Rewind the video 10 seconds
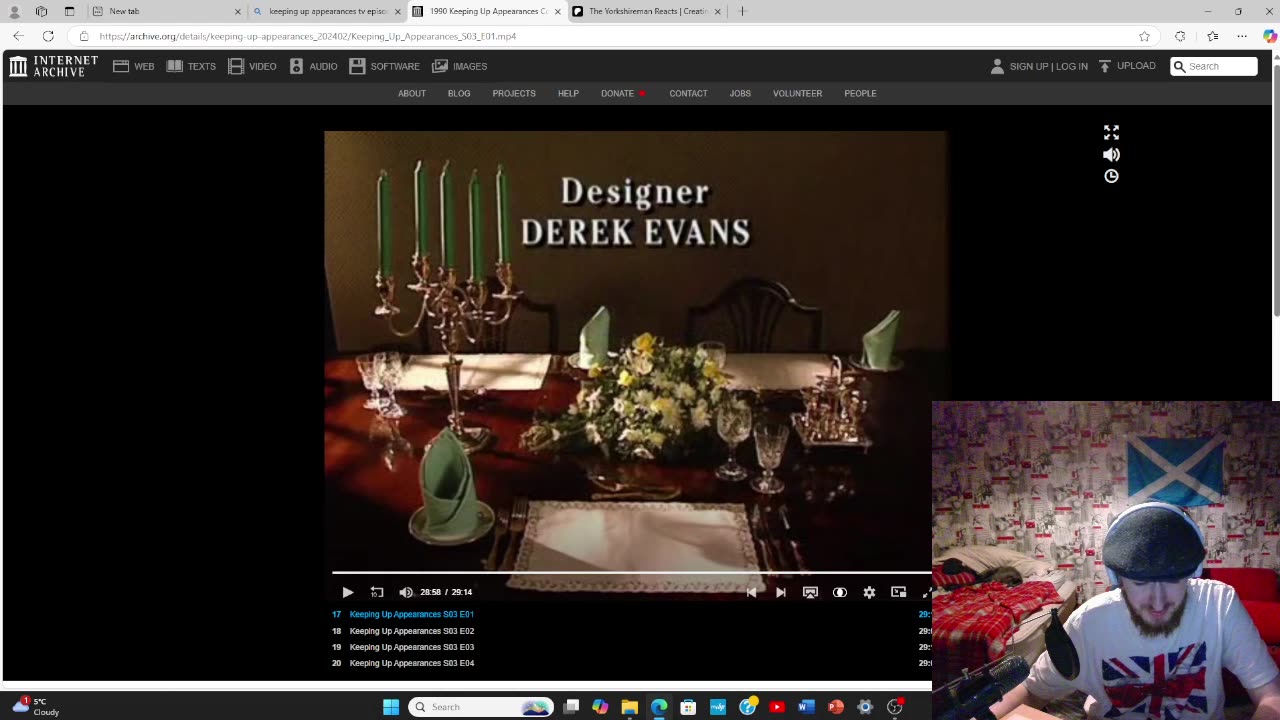Viewport: 1280px width, 720px height. (377, 592)
